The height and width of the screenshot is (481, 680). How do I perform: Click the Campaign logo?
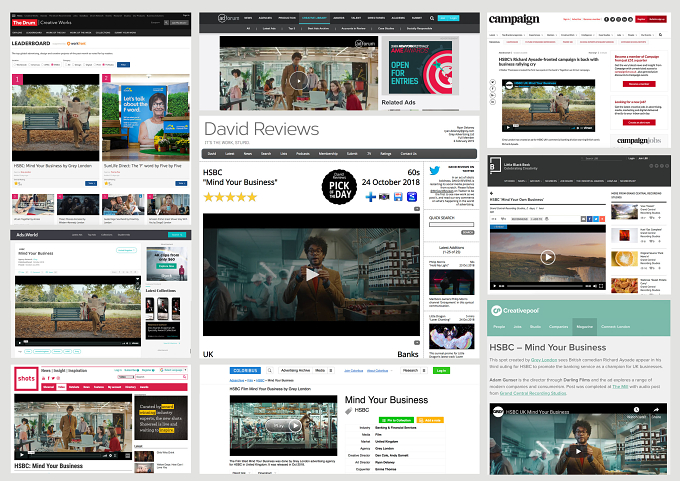pyautogui.click(x=514, y=20)
